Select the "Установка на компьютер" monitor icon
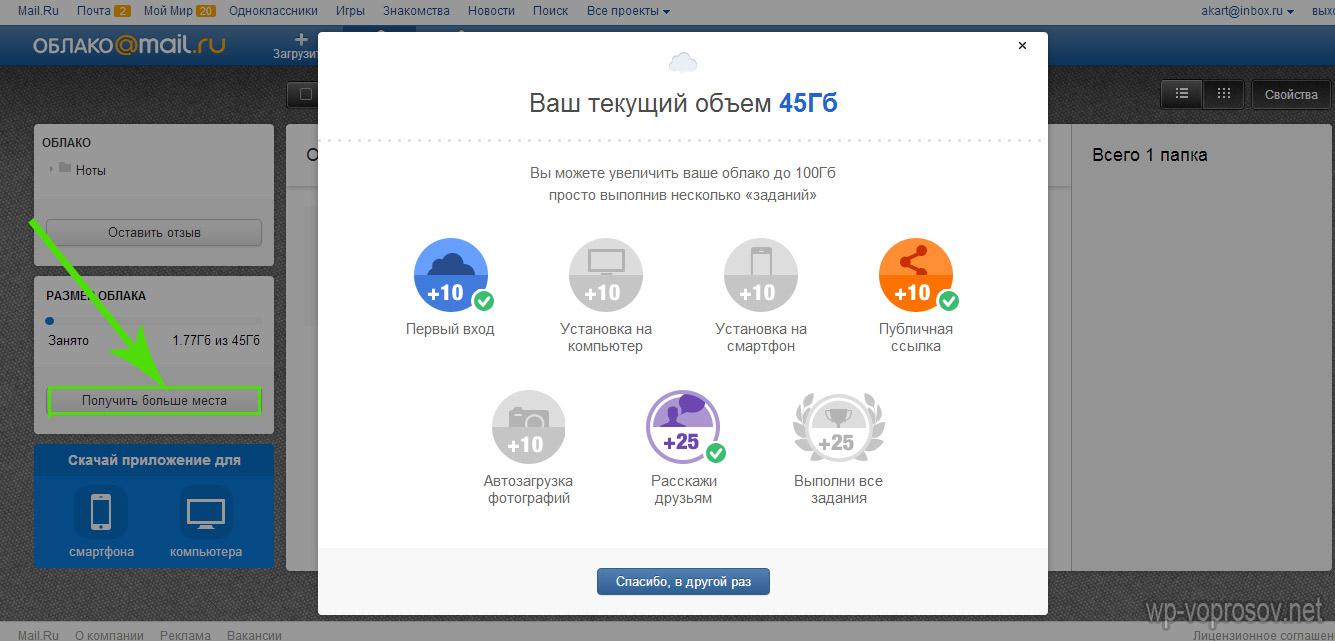Image resolution: width=1335 pixels, height=641 pixels. point(605,275)
